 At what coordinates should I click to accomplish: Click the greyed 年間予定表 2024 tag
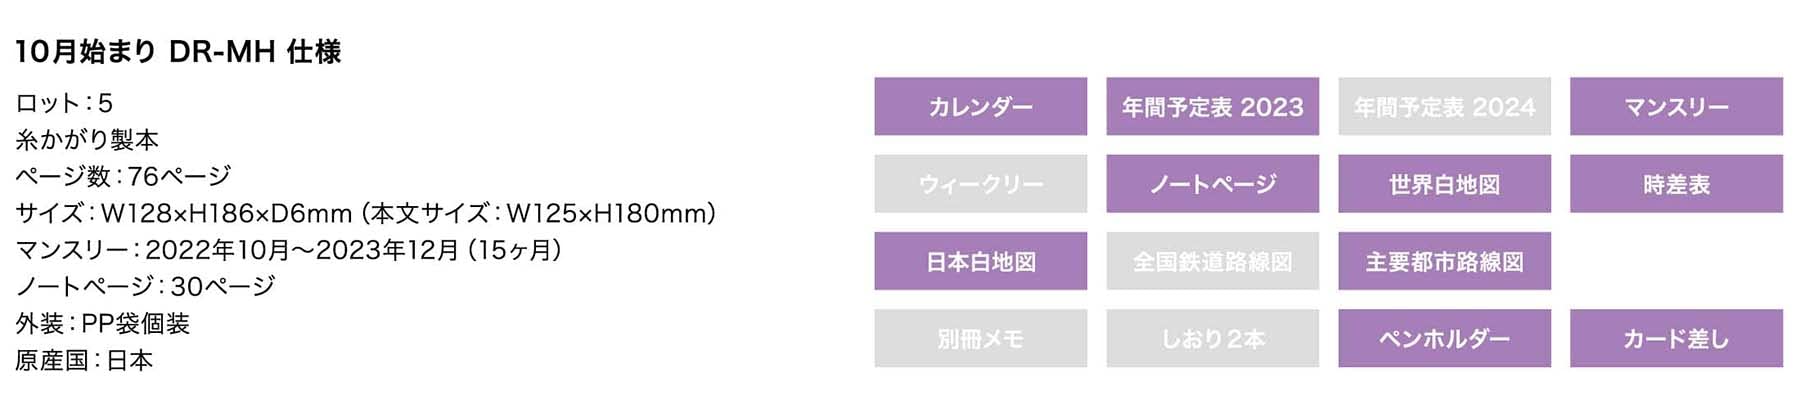click(1444, 106)
